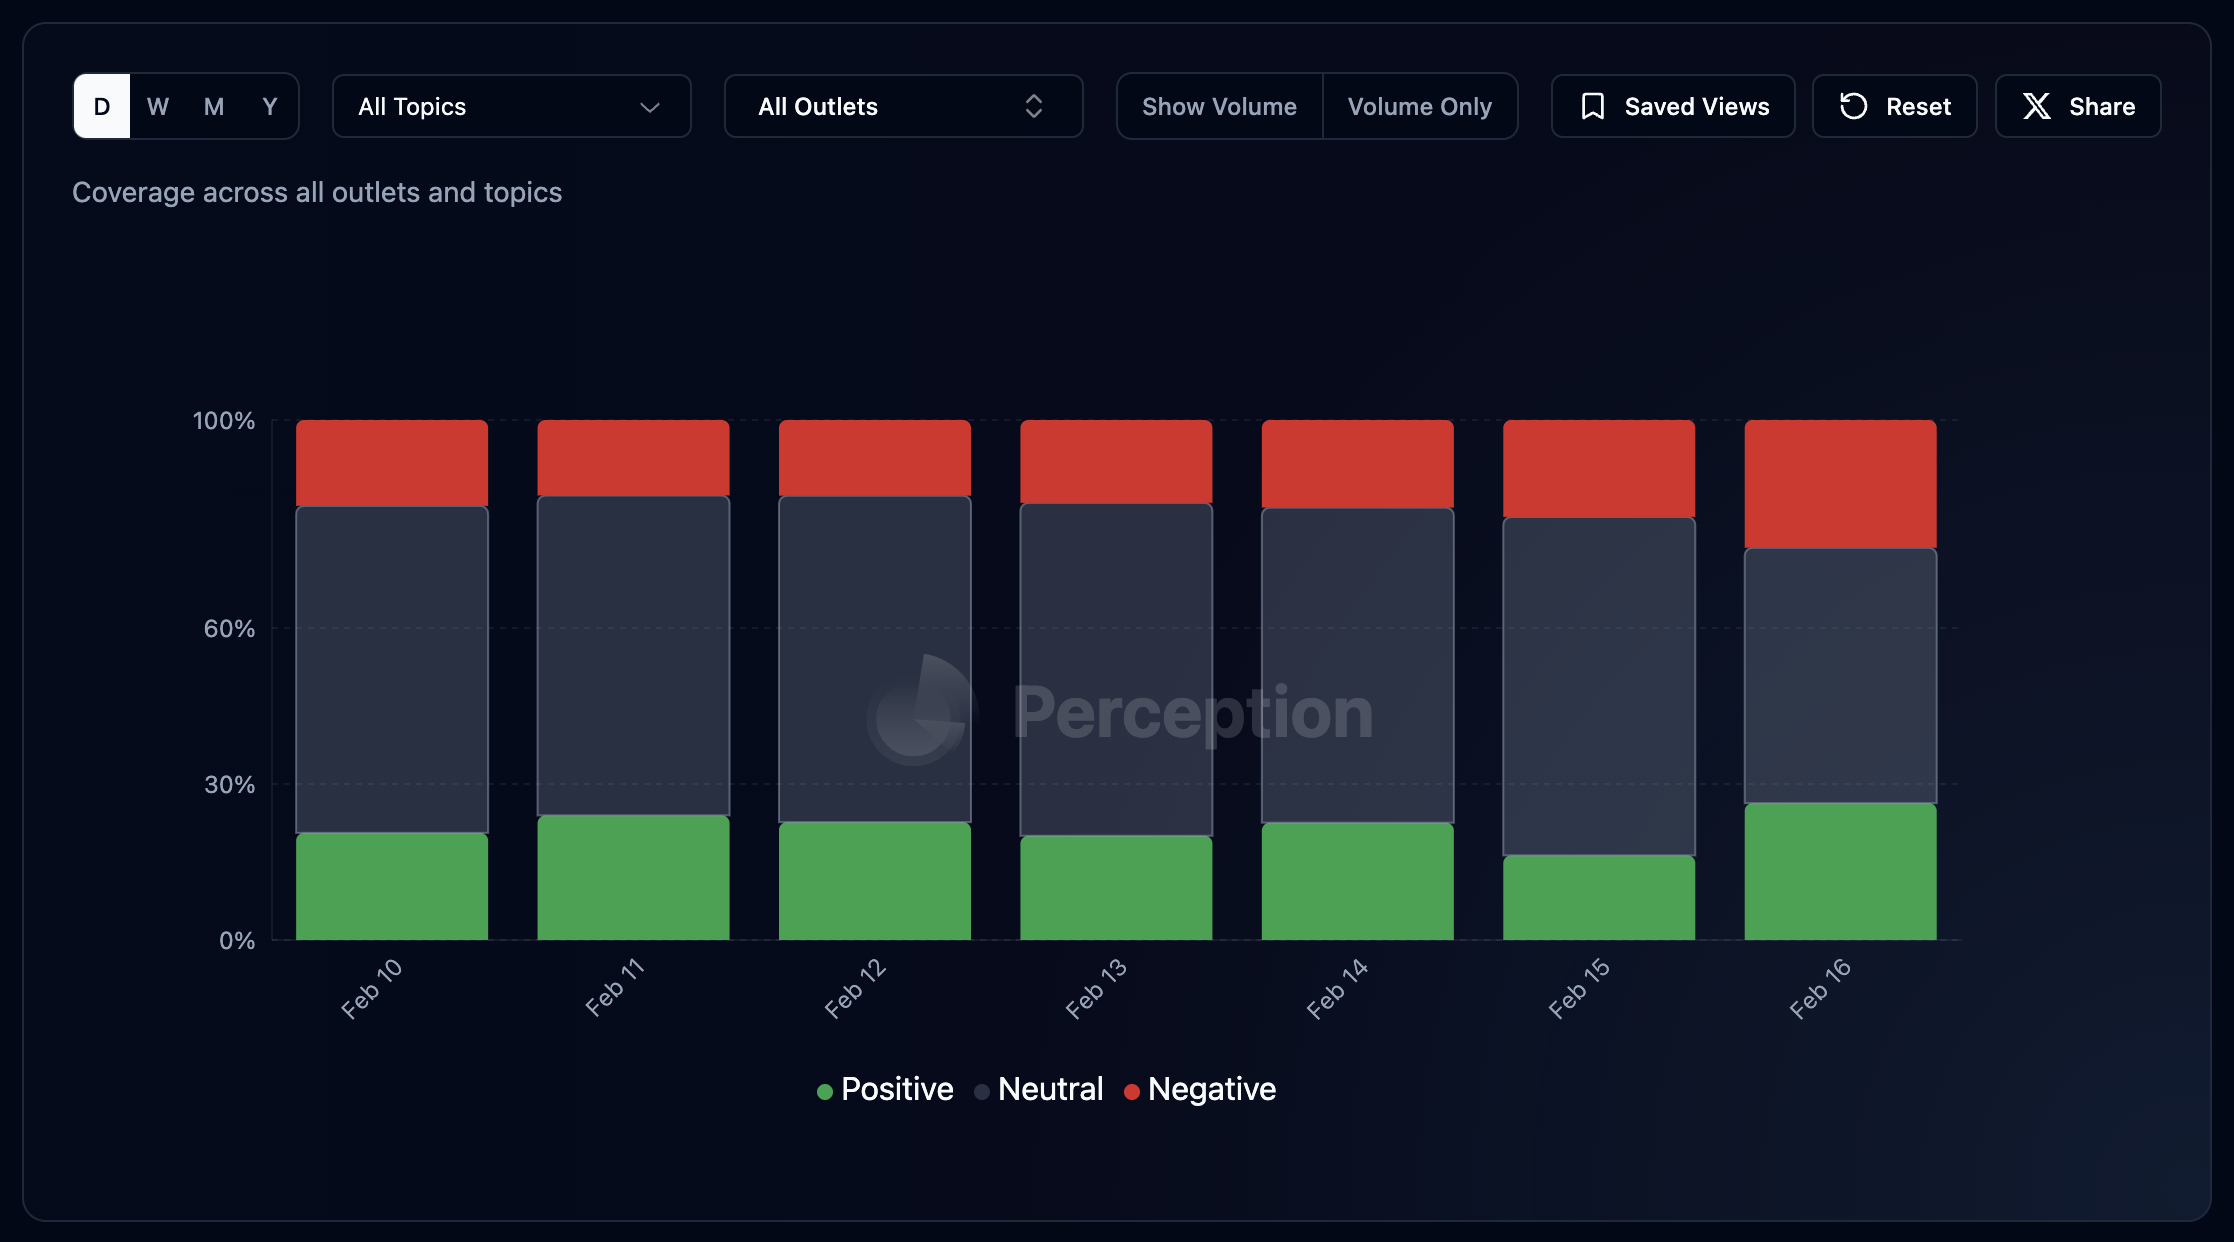Image resolution: width=2234 pixels, height=1242 pixels.
Task: Switch to M monthly view
Action: click(214, 106)
